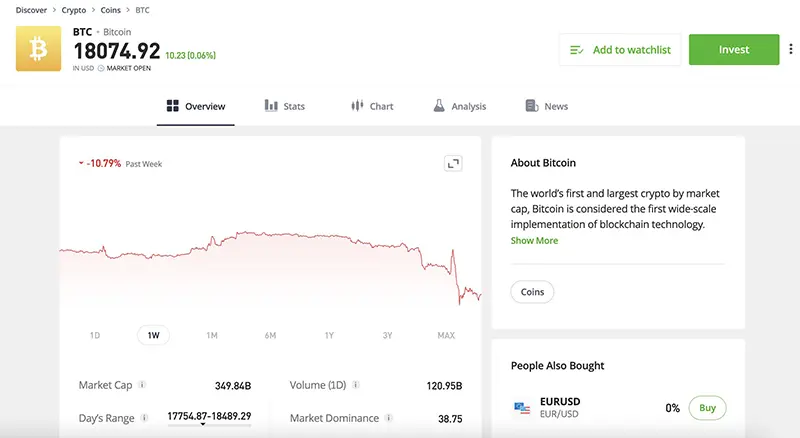The height and width of the screenshot is (438, 800).
Task: Open the News tab
Action: (546, 106)
